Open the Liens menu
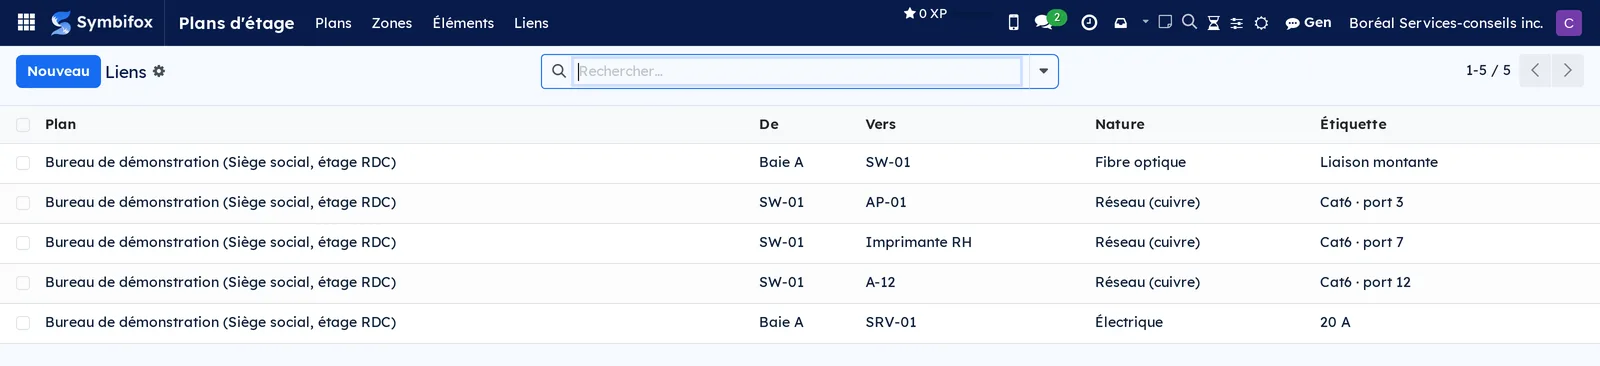The width and height of the screenshot is (1600, 366). (x=531, y=22)
